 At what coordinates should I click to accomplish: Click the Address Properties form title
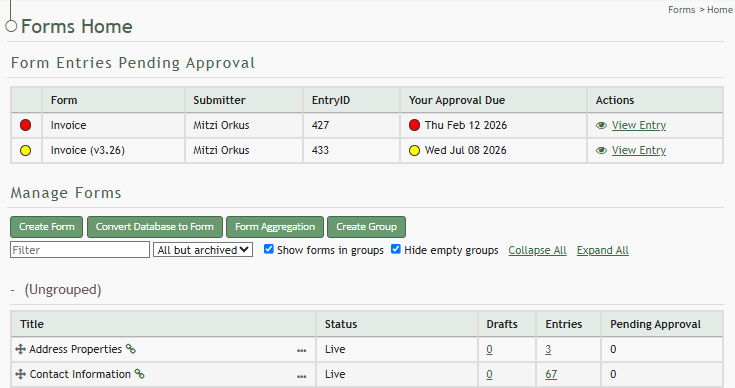75,349
